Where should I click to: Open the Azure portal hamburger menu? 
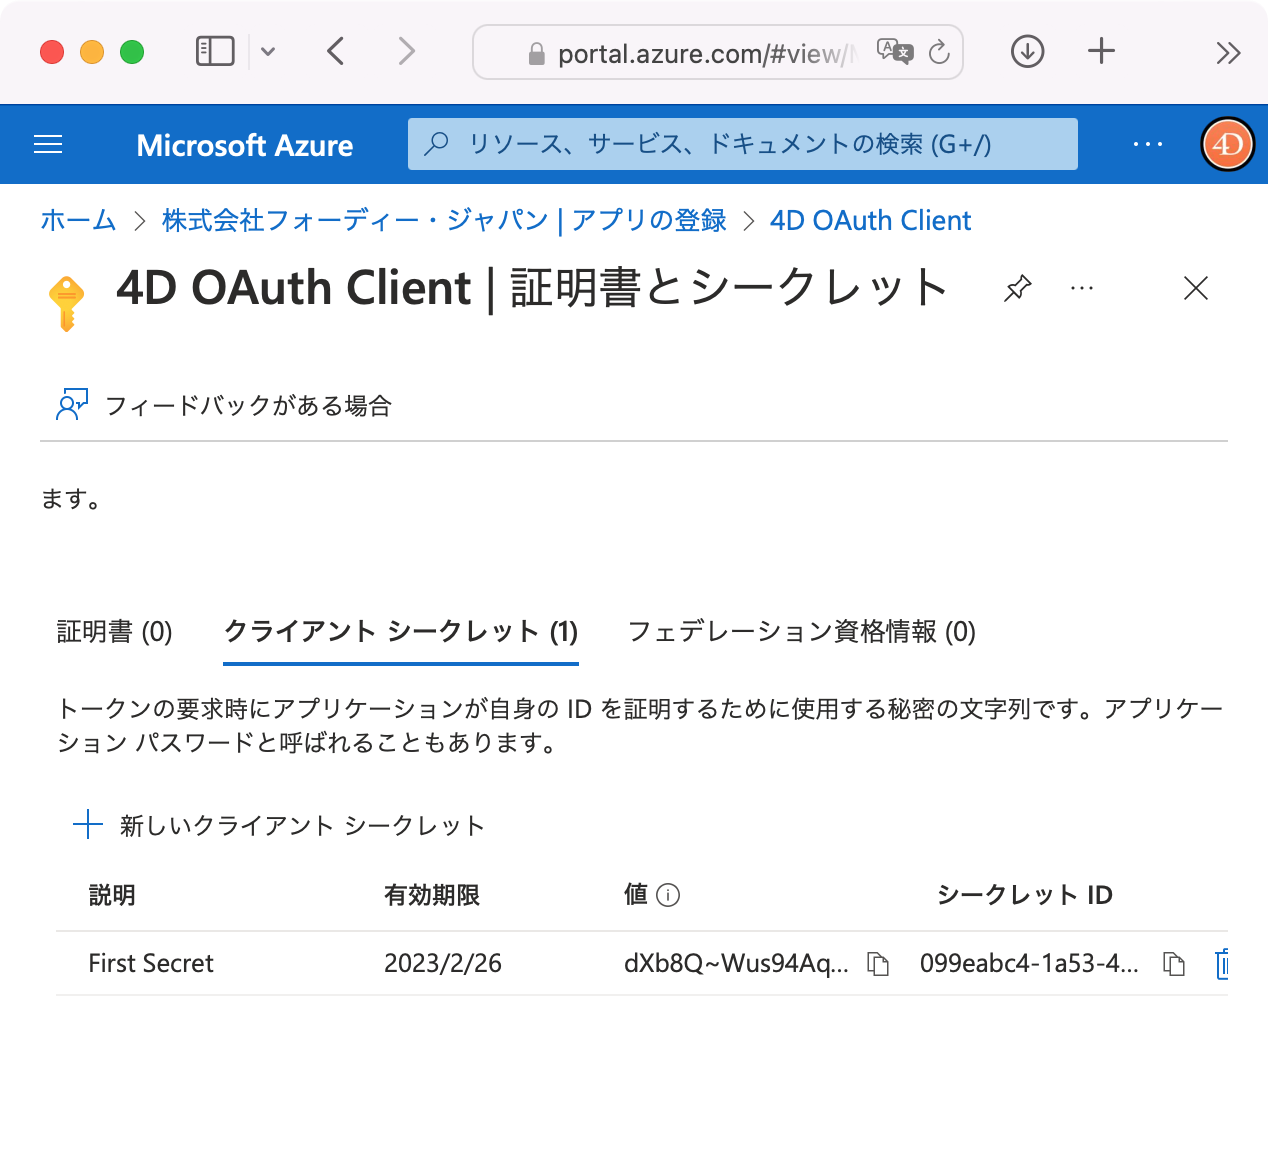pos(47,144)
